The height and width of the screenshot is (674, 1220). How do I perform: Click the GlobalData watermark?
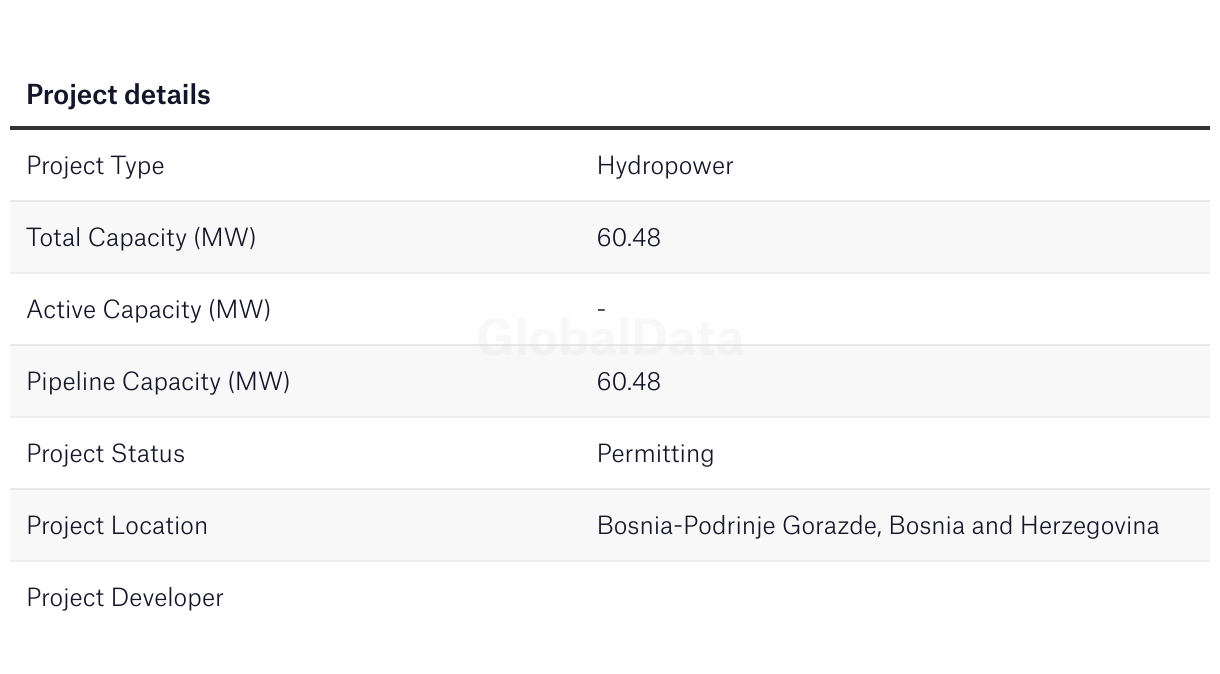tap(610, 338)
